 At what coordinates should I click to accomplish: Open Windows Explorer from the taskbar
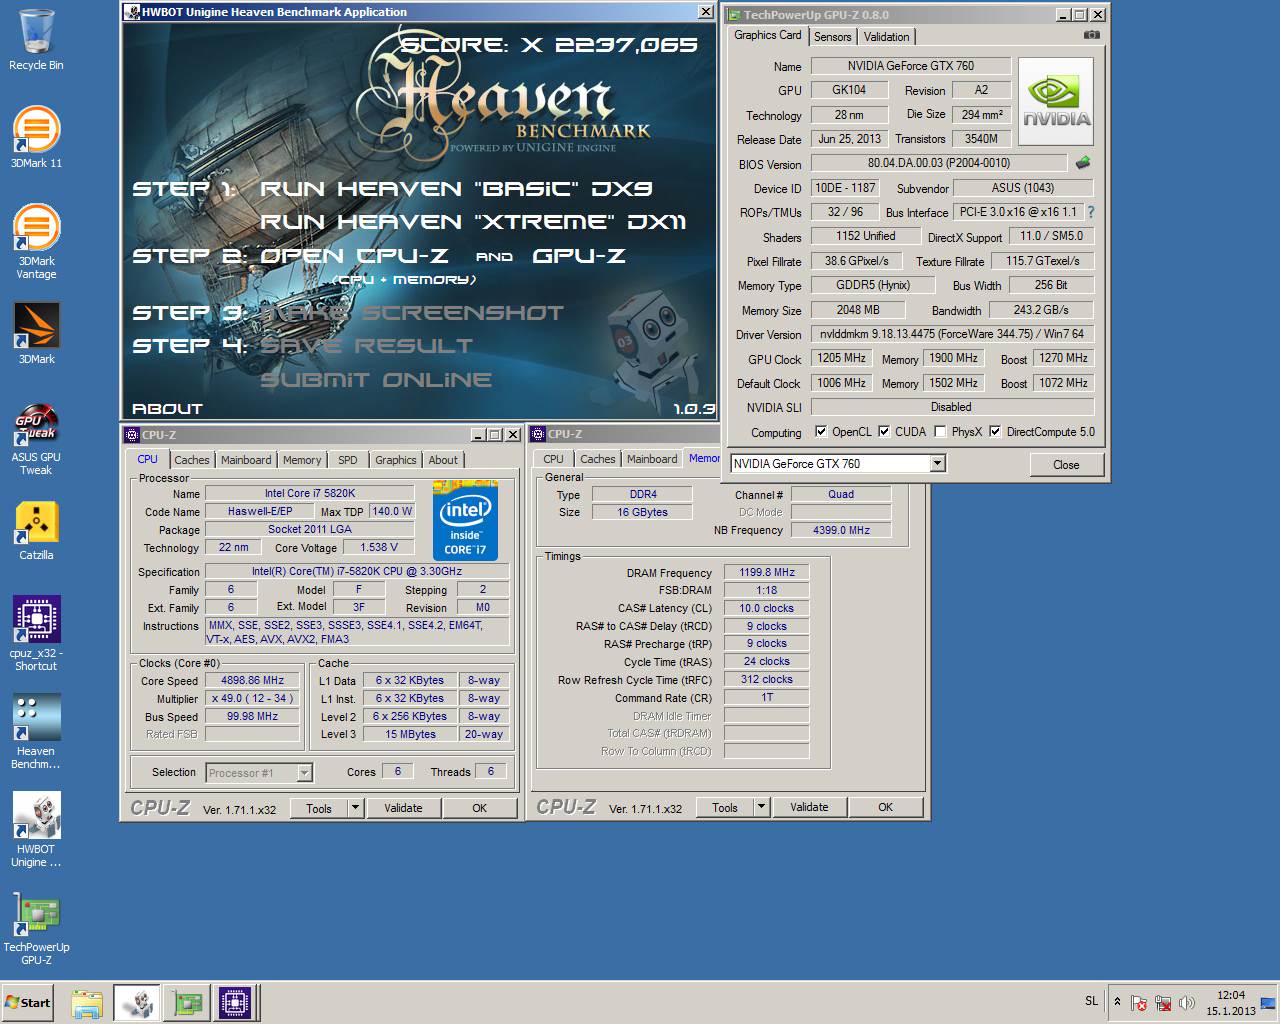tap(87, 1003)
